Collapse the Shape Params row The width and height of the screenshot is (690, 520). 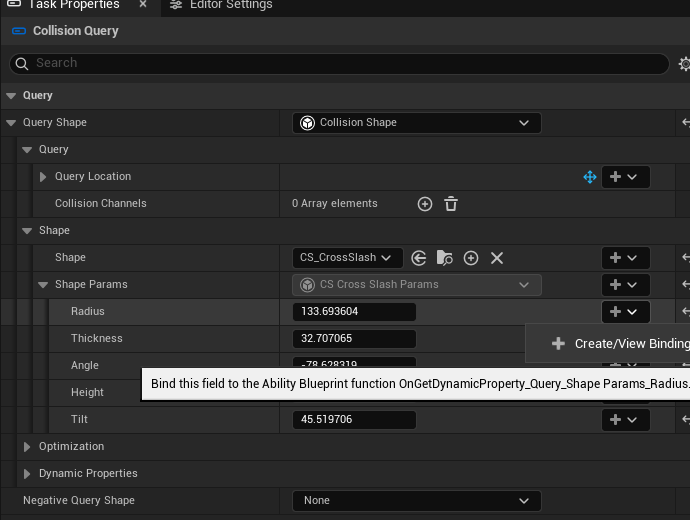(x=43, y=285)
